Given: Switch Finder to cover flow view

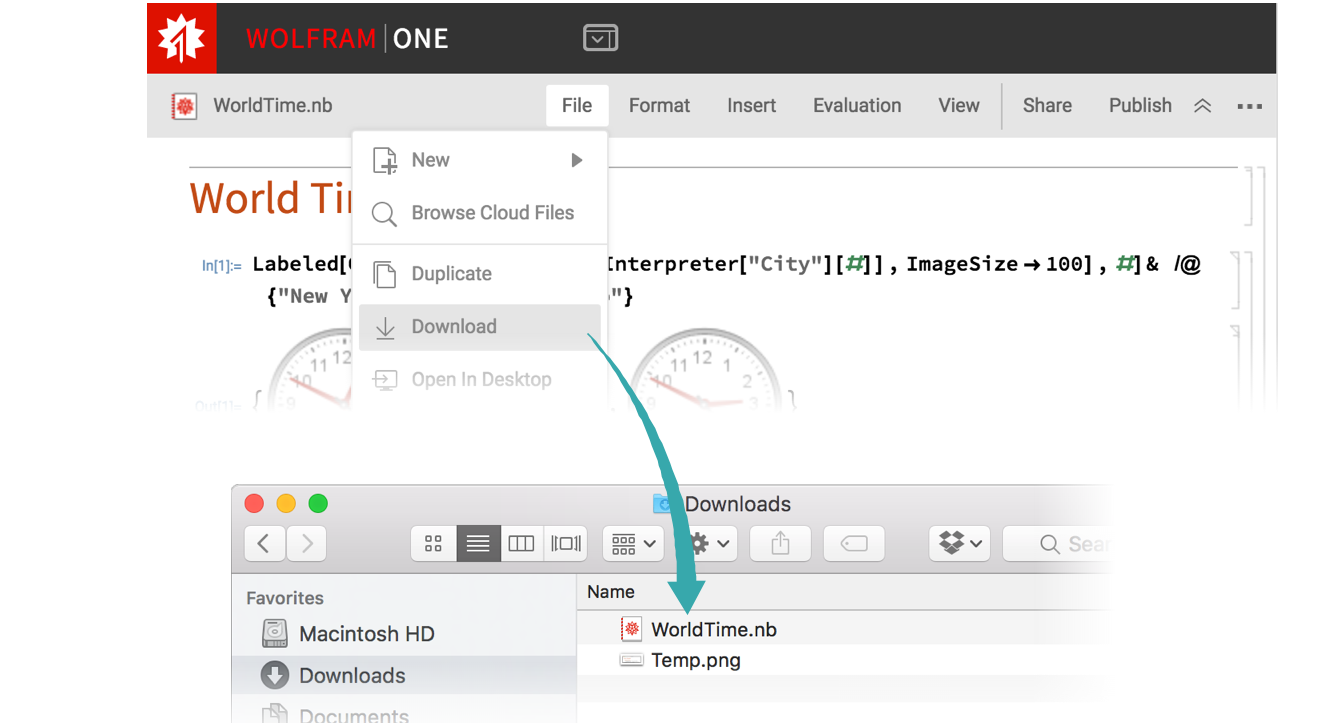Looking at the screenshot, I should coord(565,543).
